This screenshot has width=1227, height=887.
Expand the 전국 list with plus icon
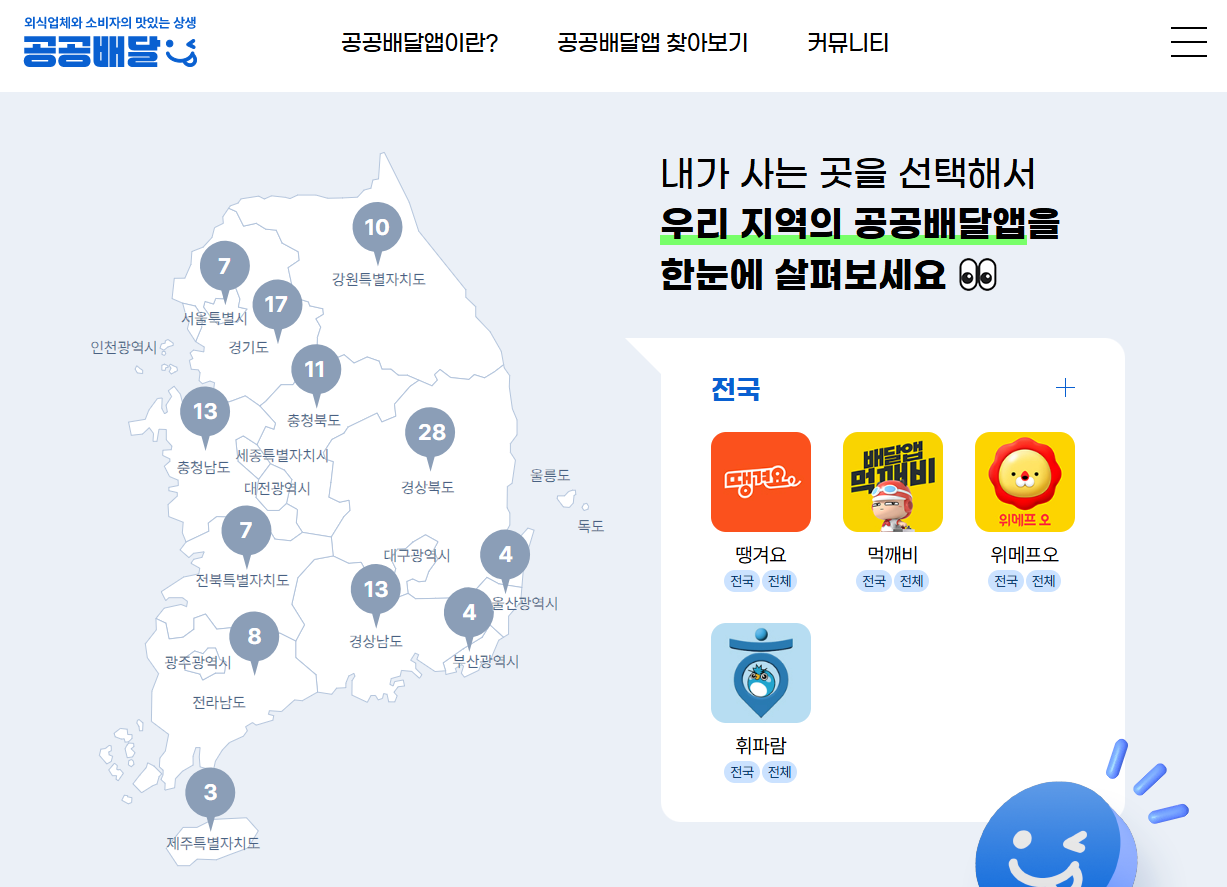(1065, 388)
